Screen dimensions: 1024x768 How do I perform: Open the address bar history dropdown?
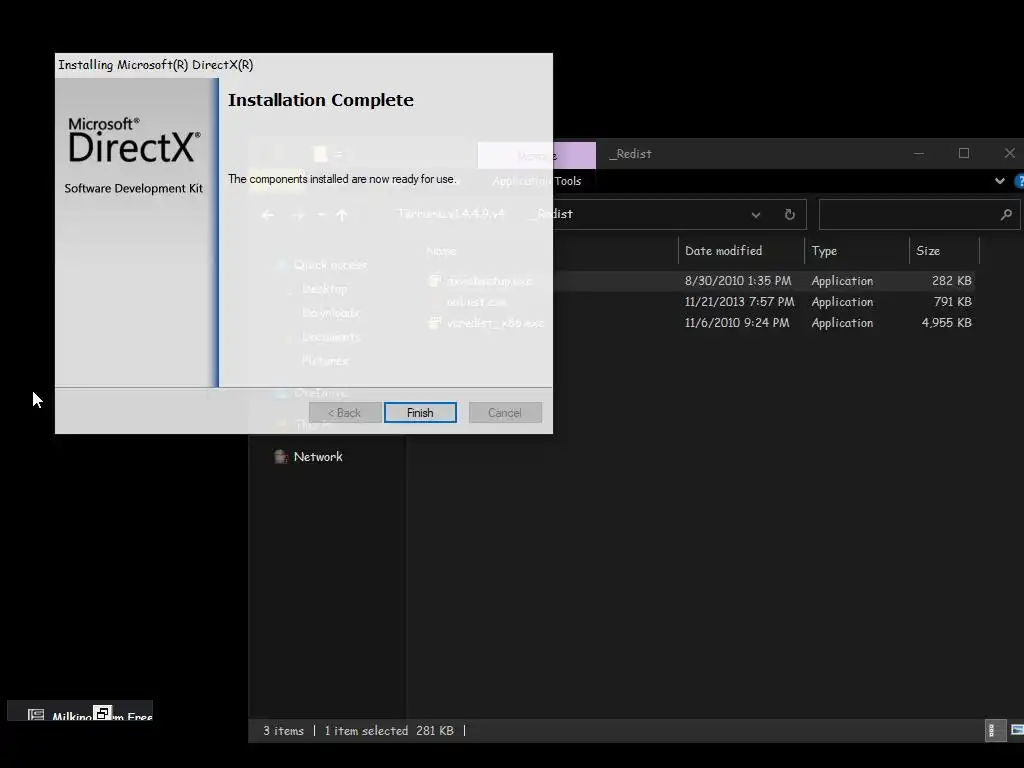(756, 215)
